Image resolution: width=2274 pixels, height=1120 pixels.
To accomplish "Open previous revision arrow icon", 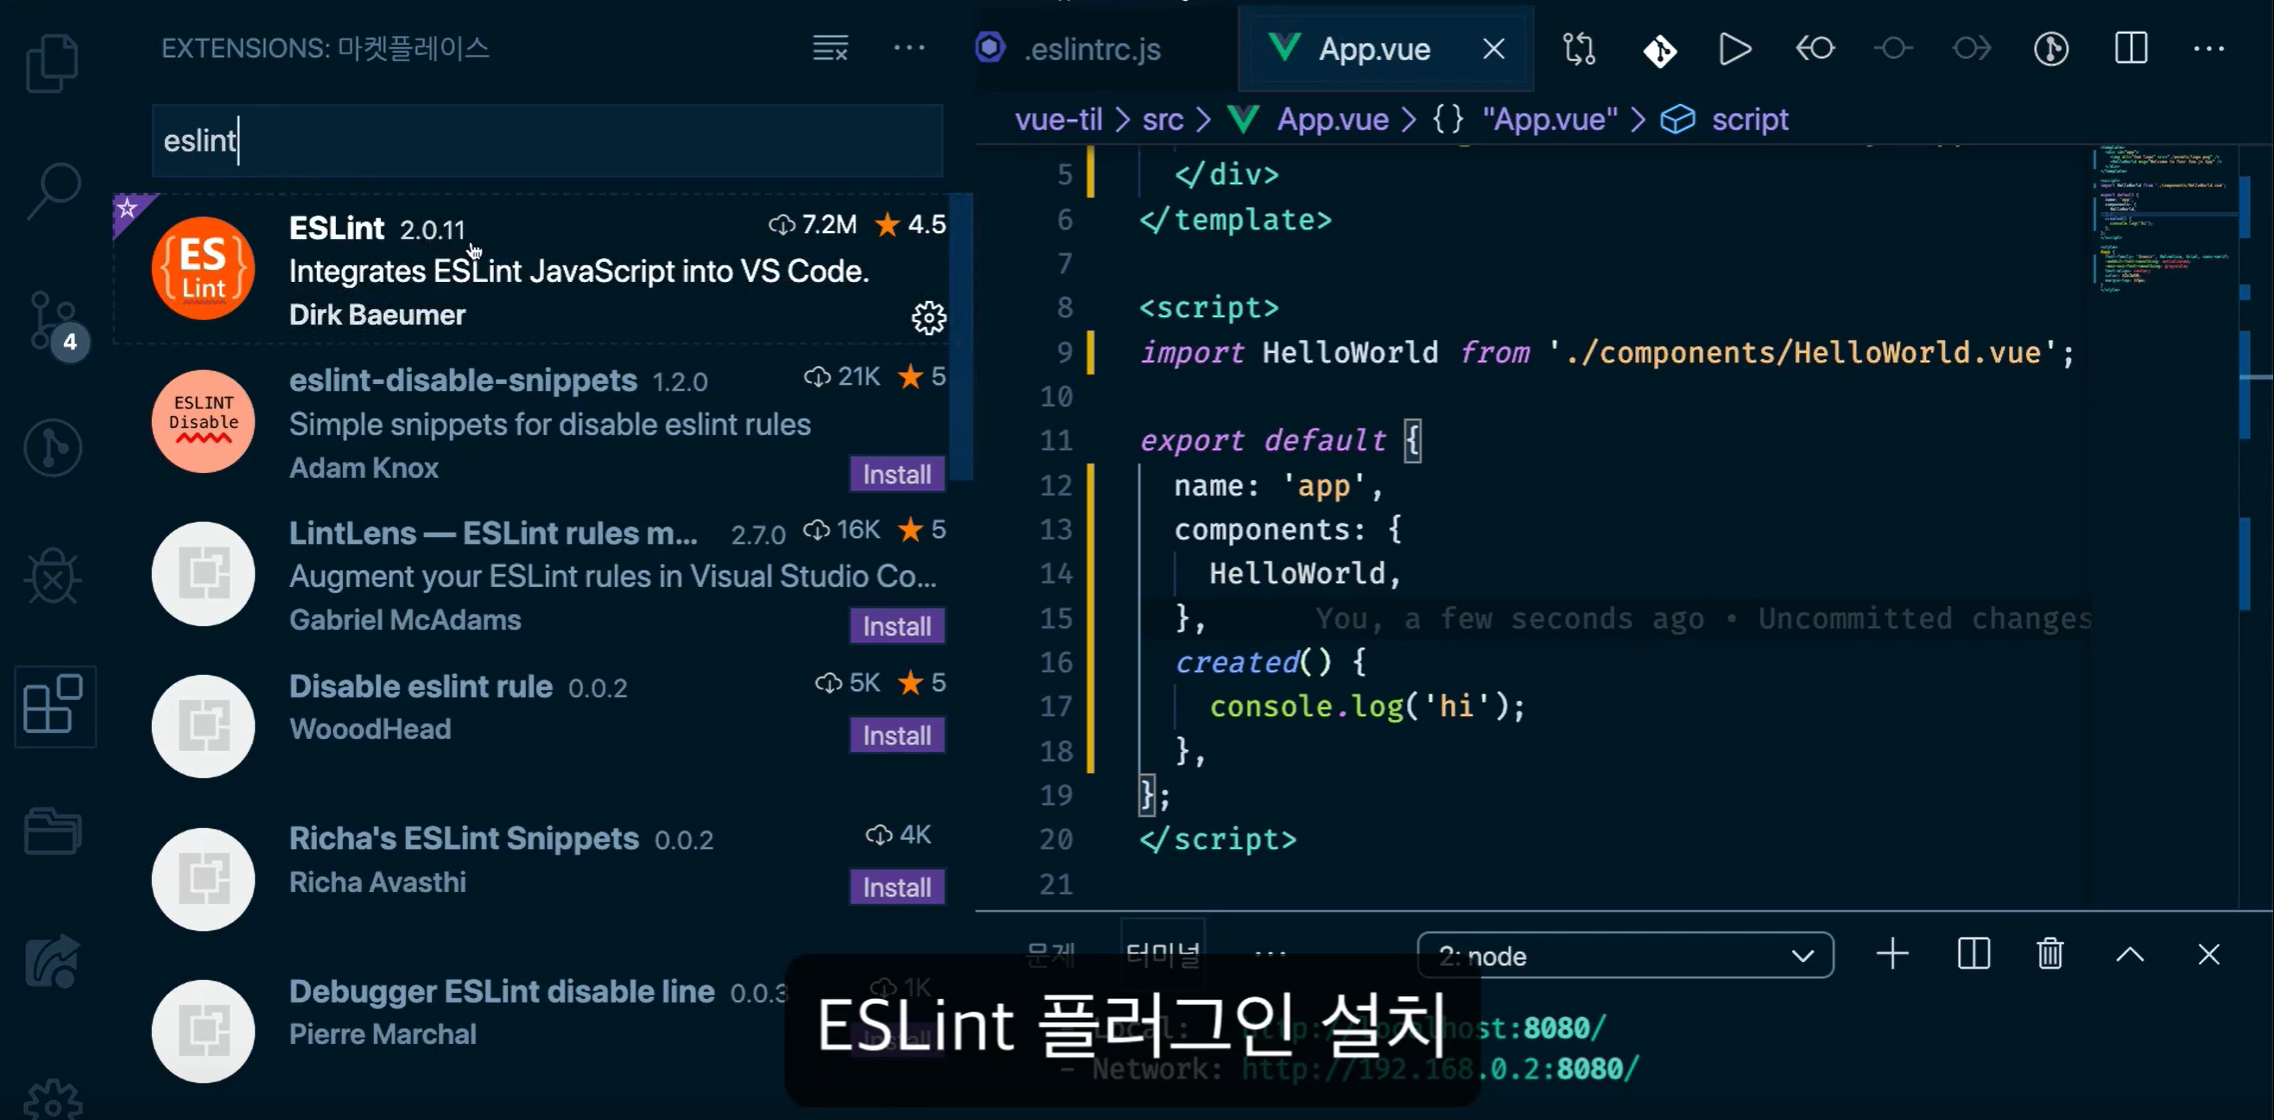I will pyautogui.click(x=1815, y=48).
